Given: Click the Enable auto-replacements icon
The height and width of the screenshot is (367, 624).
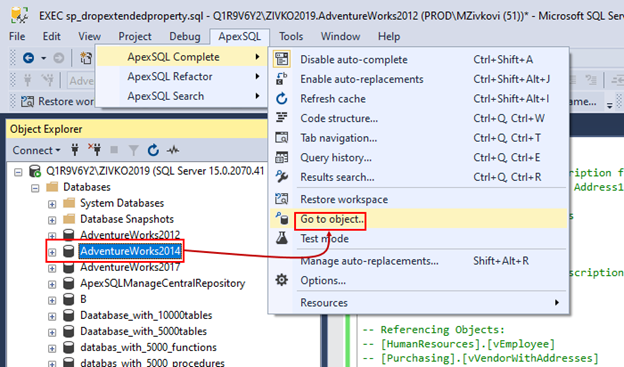Looking at the screenshot, I should tap(282, 79).
